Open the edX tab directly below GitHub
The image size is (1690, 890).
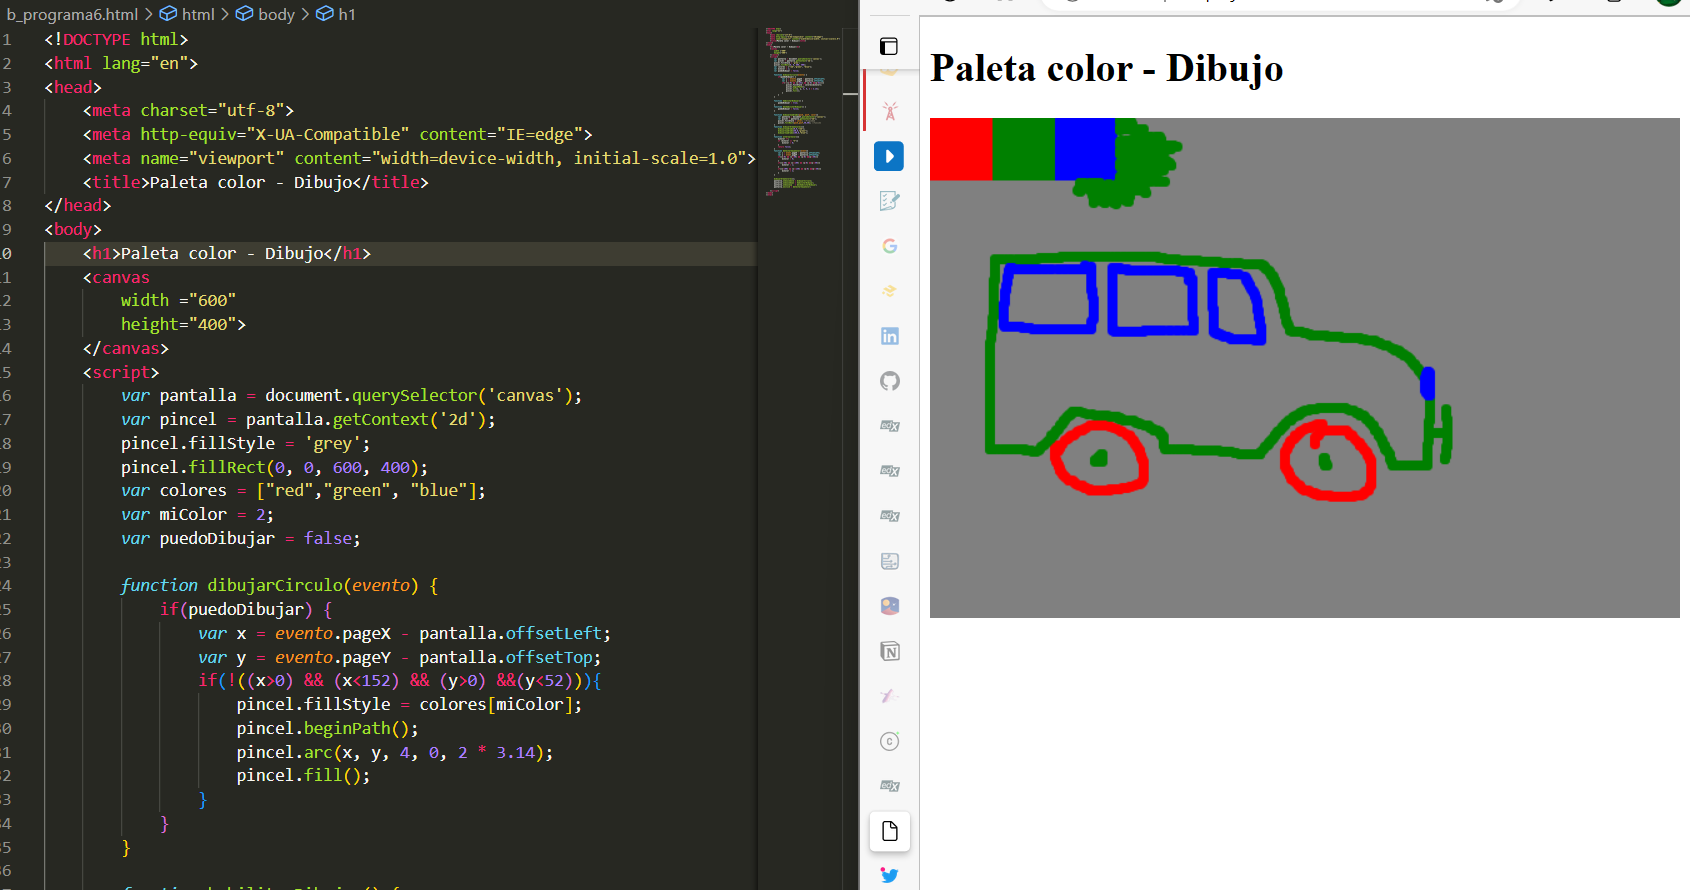(889, 426)
